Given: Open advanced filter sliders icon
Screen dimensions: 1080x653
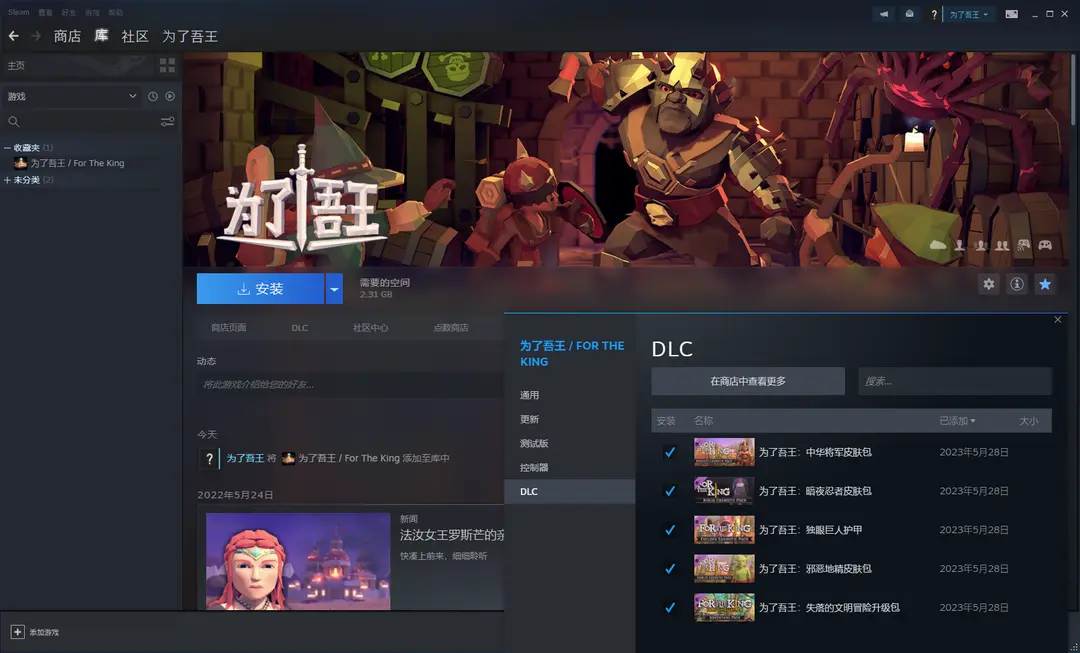Looking at the screenshot, I should coord(167,122).
